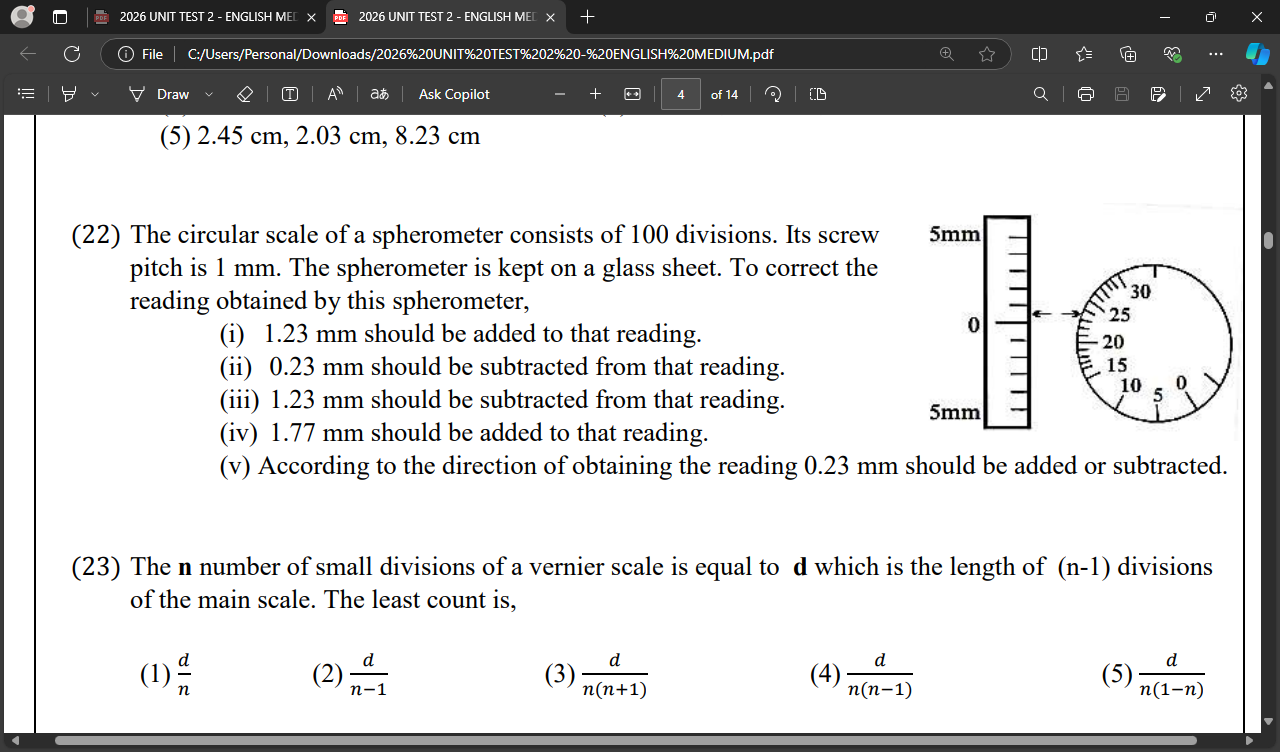Click the question number (22)
The image size is (1280, 752).
click(96, 236)
